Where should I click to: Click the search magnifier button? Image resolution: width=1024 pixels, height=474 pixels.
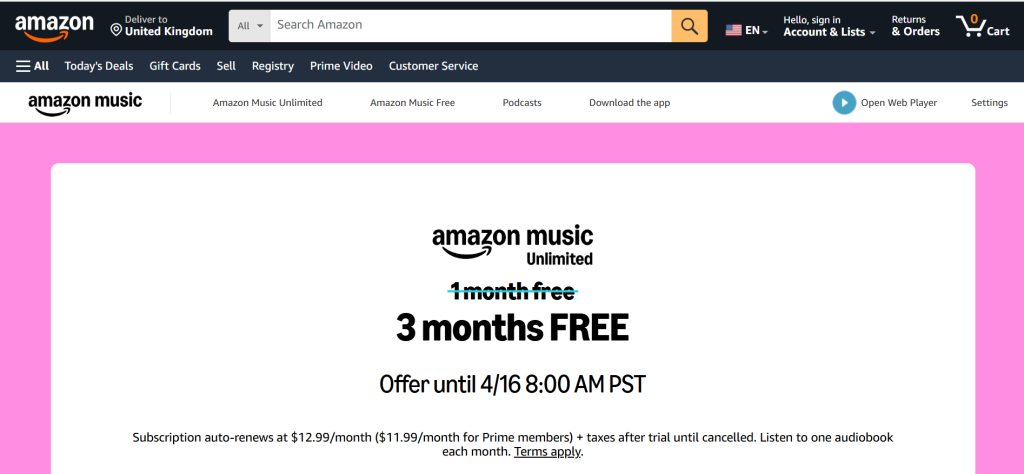pos(689,26)
